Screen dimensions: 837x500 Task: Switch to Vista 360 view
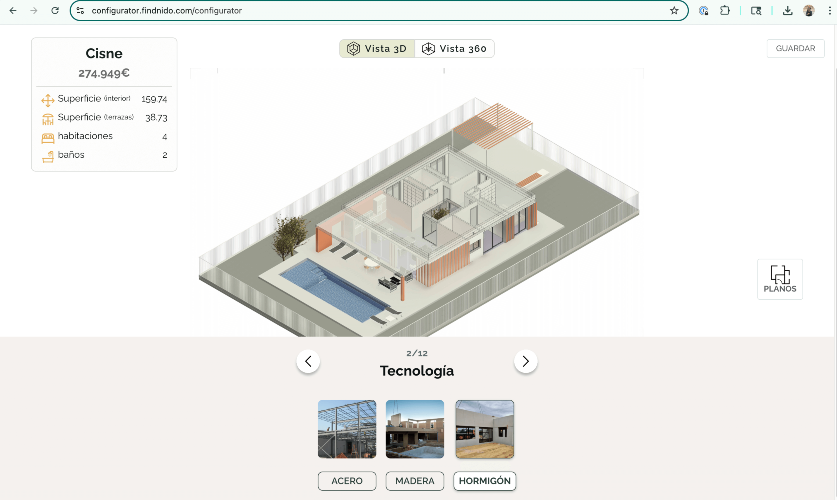pos(454,49)
